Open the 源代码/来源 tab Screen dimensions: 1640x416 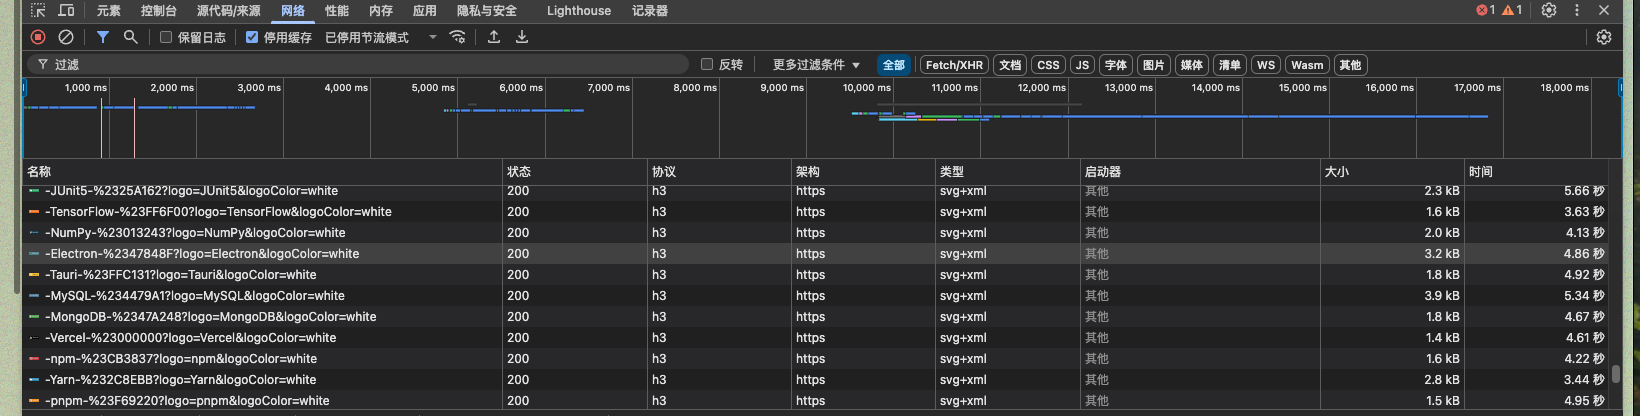(229, 10)
